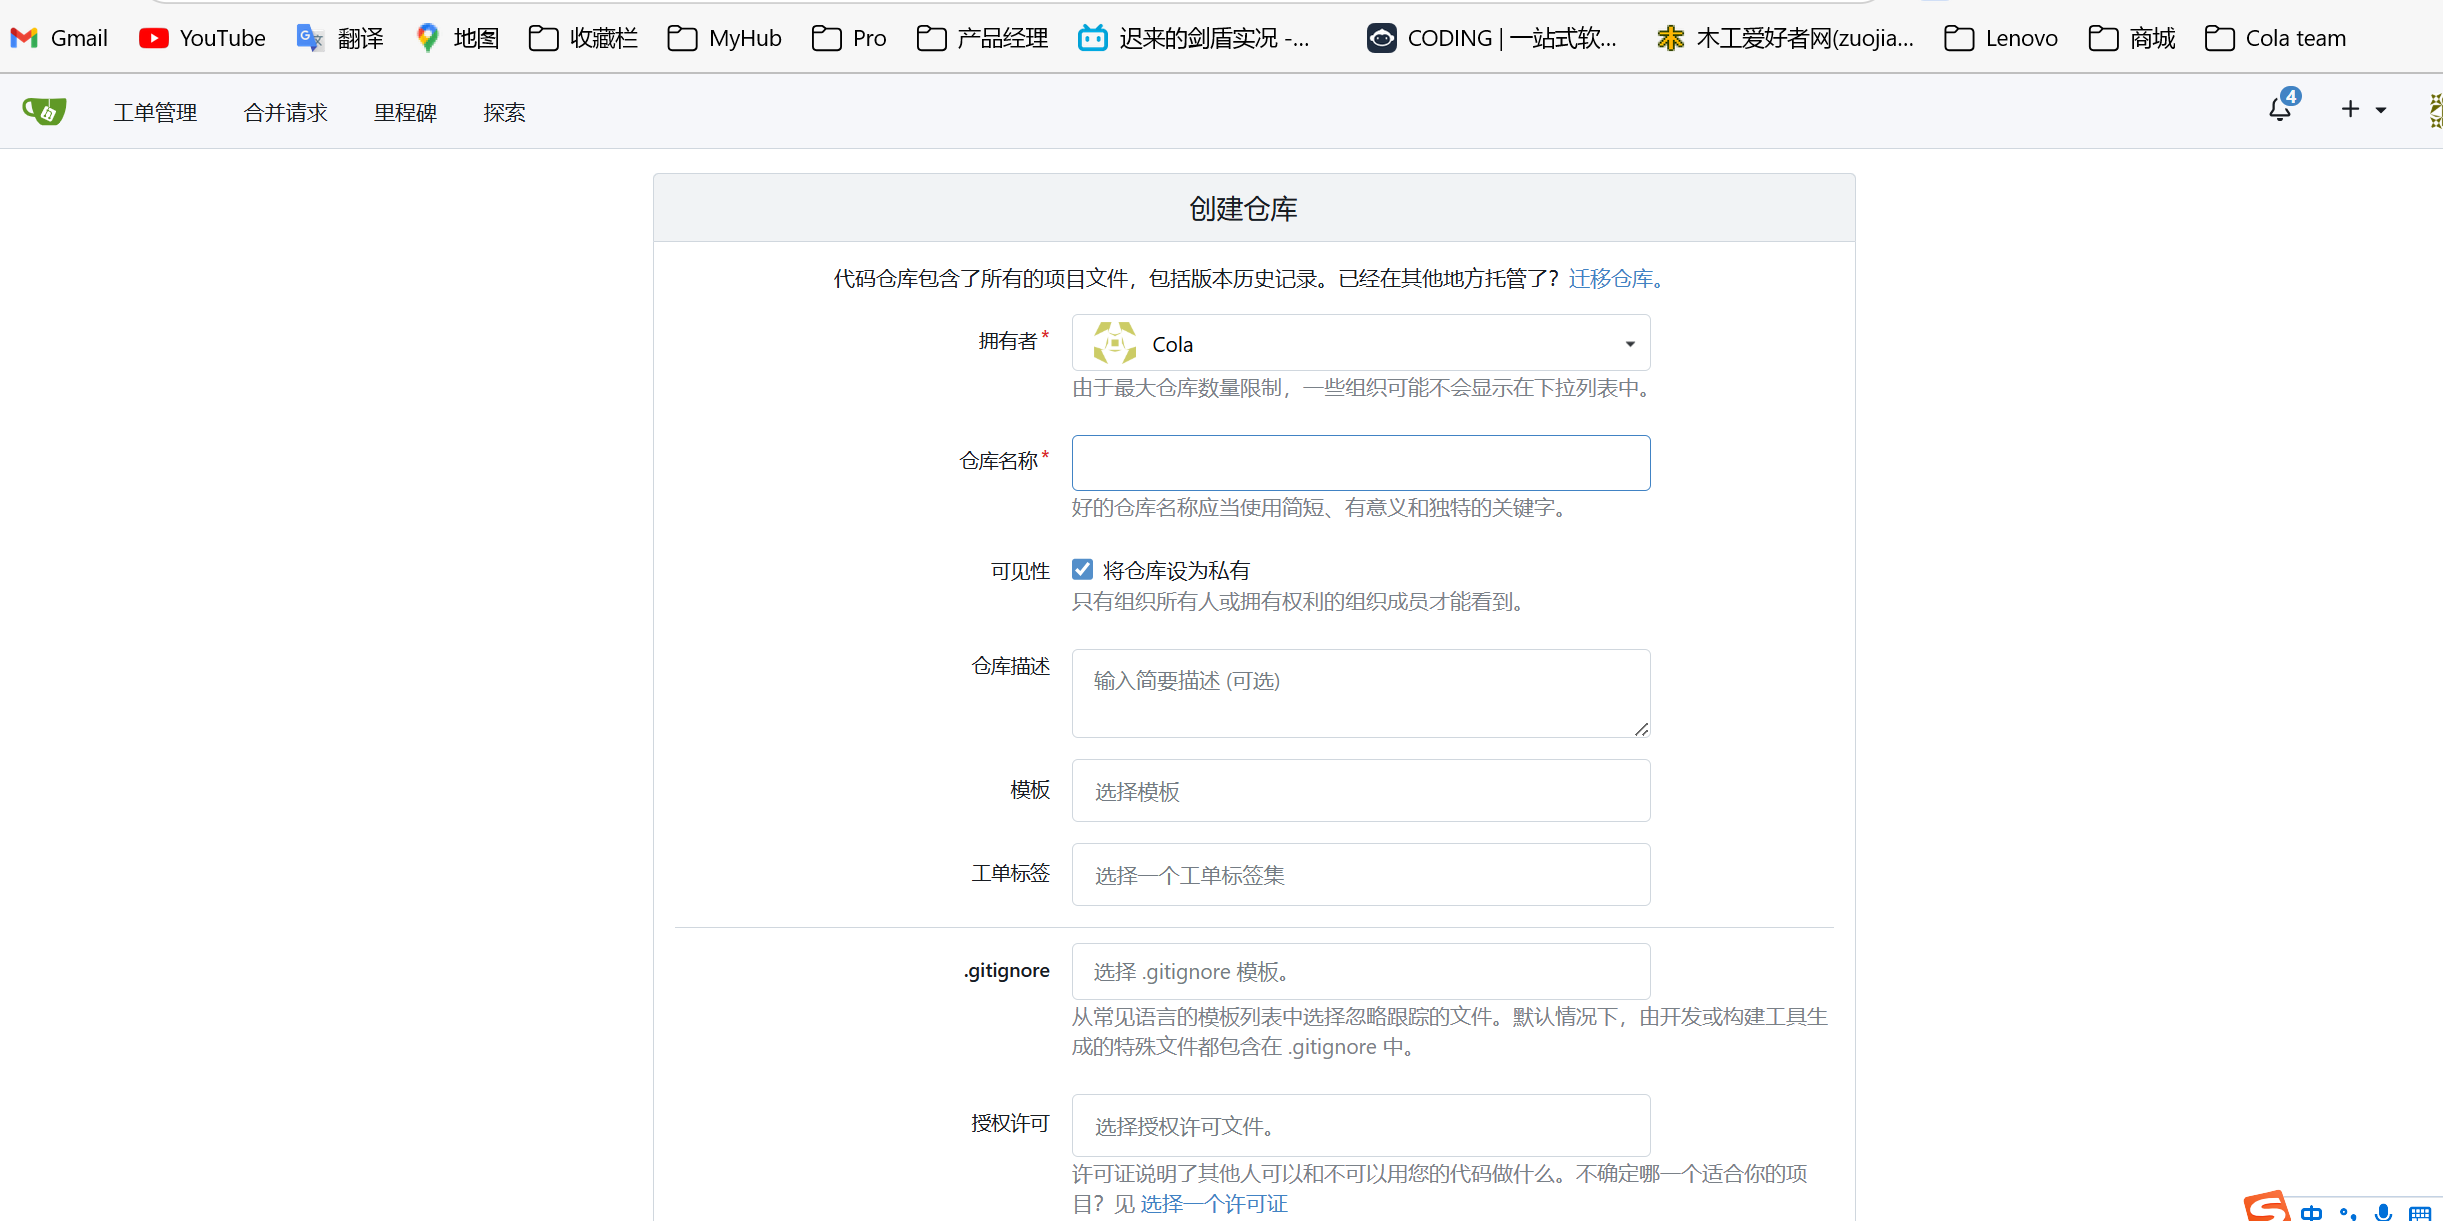The height and width of the screenshot is (1221, 2443).
Task: Click the 迁移仓库 link
Action: click(x=1610, y=278)
